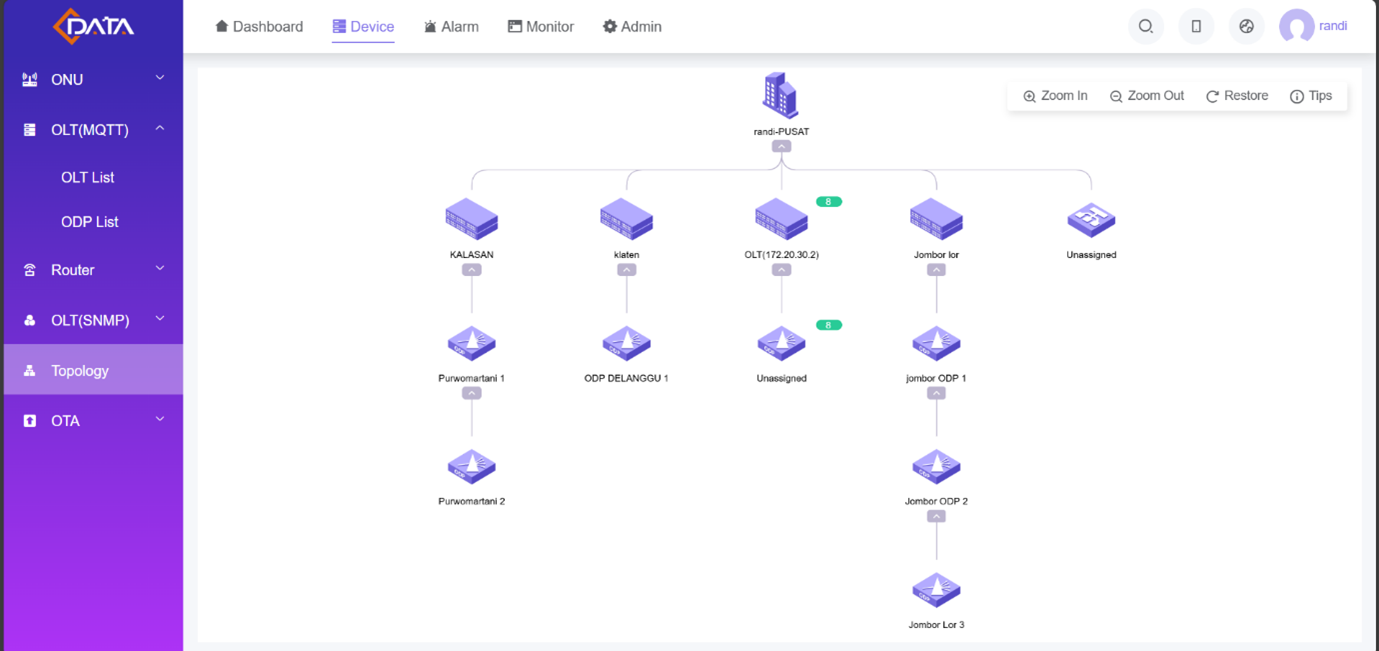Switch to the Monitor tab

coord(541,27)
